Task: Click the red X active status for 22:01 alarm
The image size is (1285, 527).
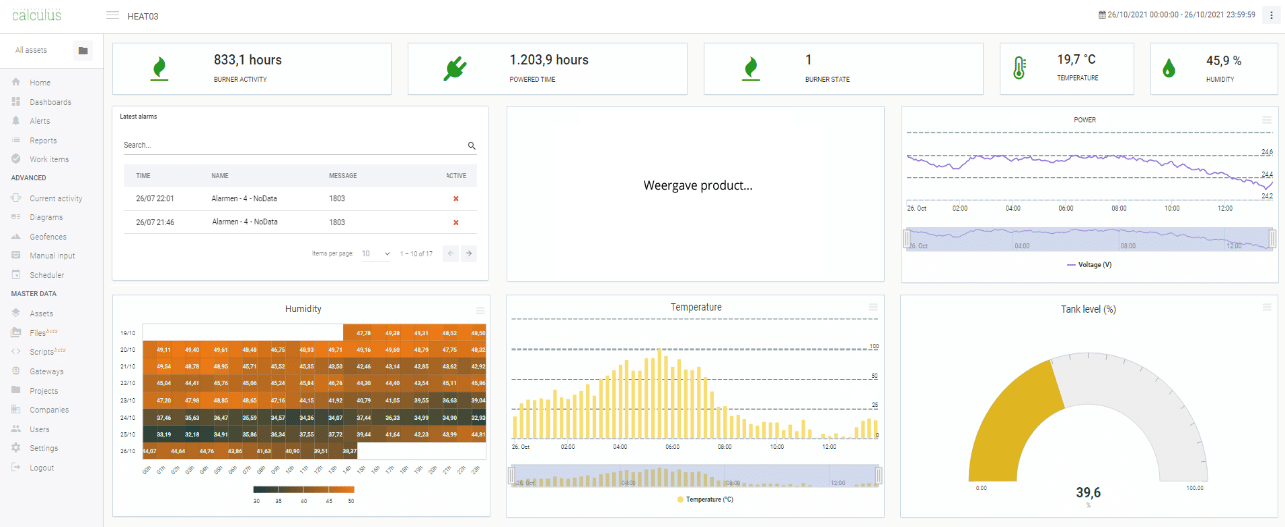Action: (455, 198)
